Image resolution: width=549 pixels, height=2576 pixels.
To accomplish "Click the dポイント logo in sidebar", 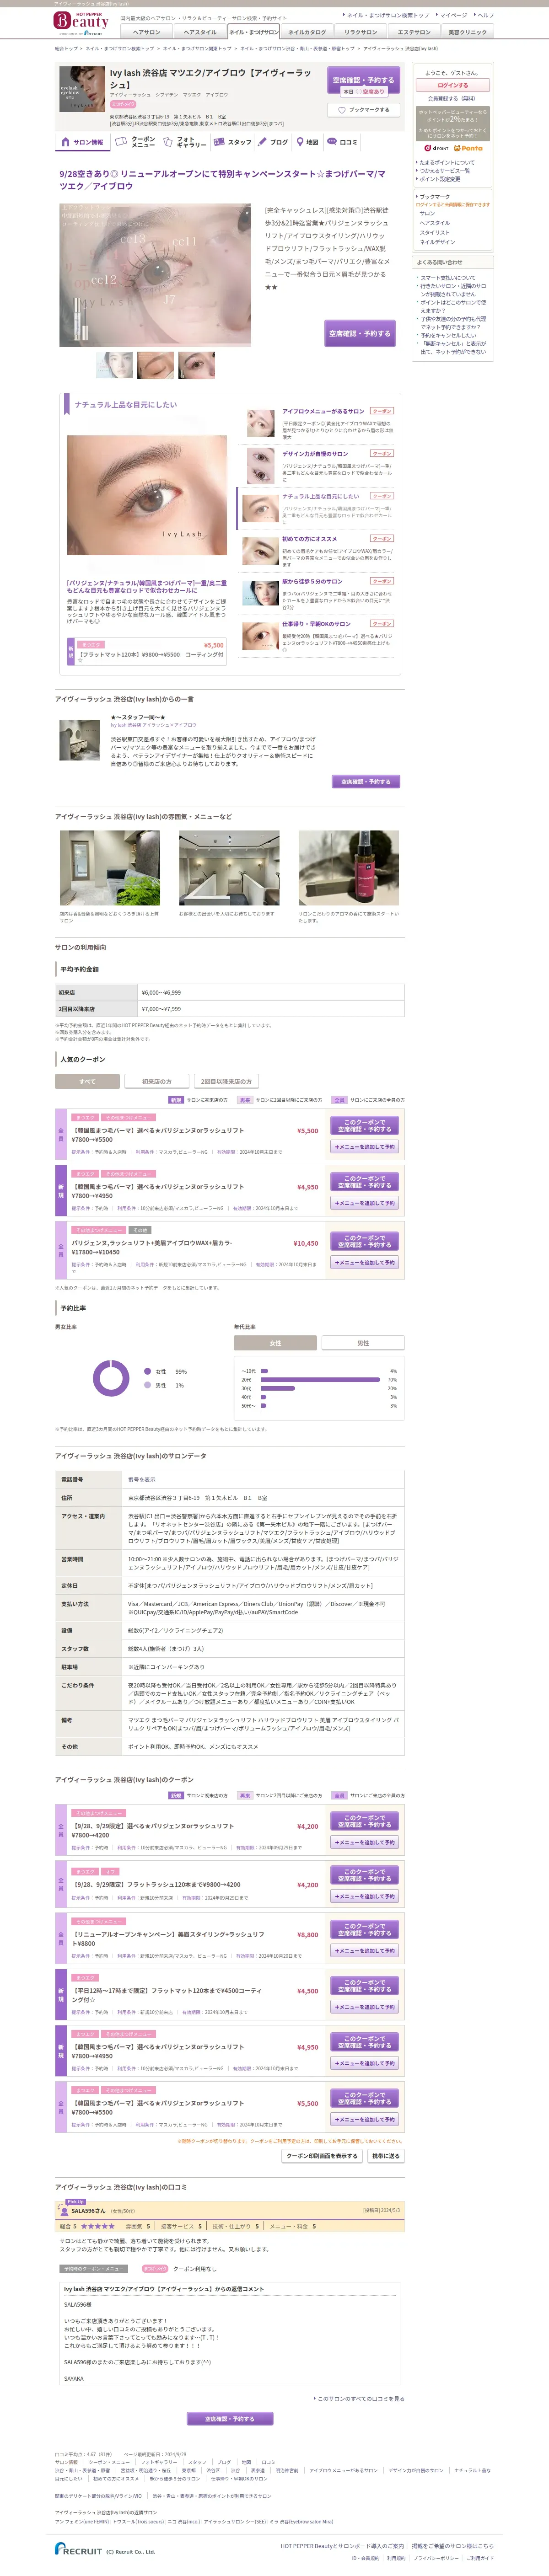I will click(x=437, y=148).
